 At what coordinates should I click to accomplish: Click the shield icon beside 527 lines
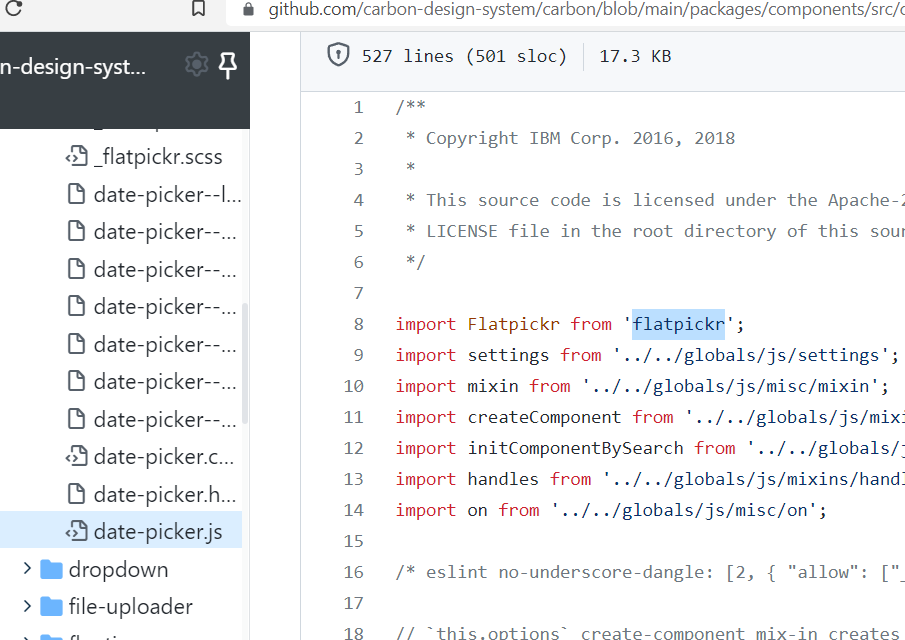[338, 55]
